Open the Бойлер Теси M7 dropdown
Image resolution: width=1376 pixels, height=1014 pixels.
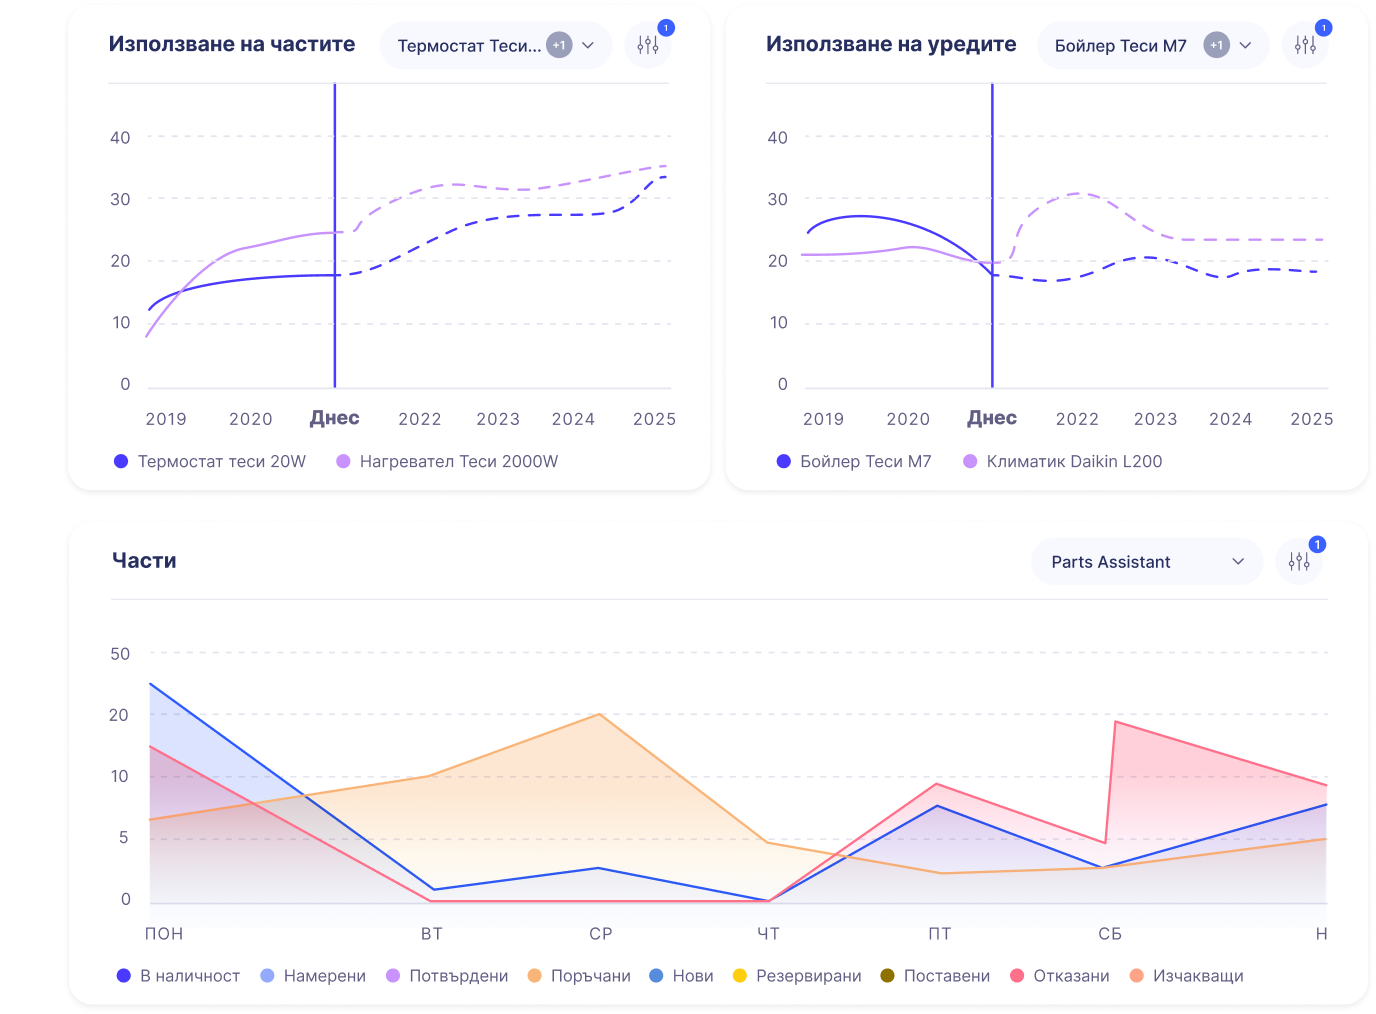point(1153,45)
